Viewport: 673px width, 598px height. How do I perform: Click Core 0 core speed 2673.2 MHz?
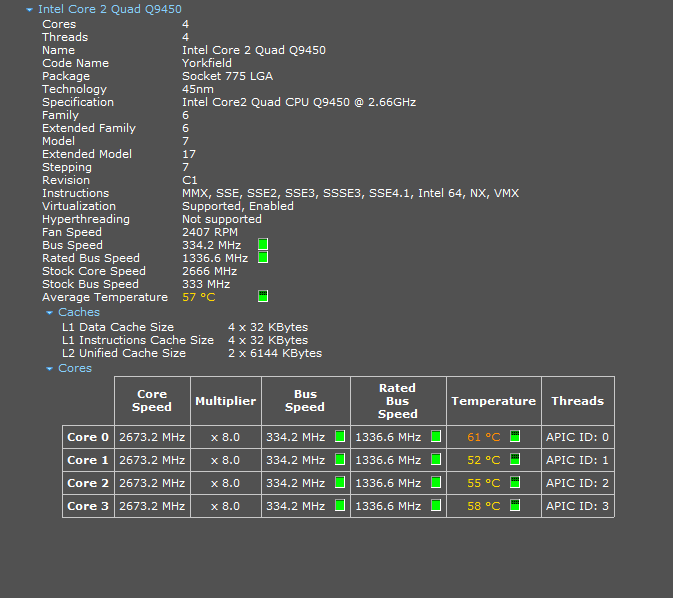(x=152, y=437)
